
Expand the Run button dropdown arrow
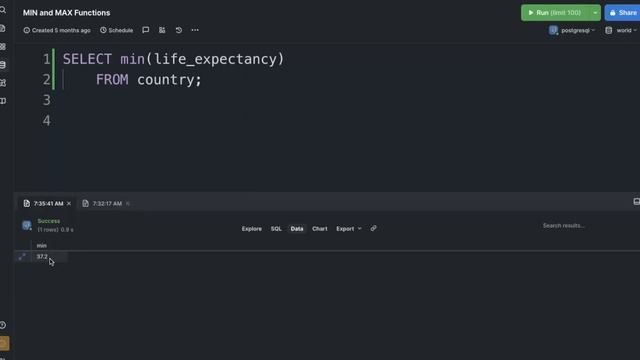point(595,13)
